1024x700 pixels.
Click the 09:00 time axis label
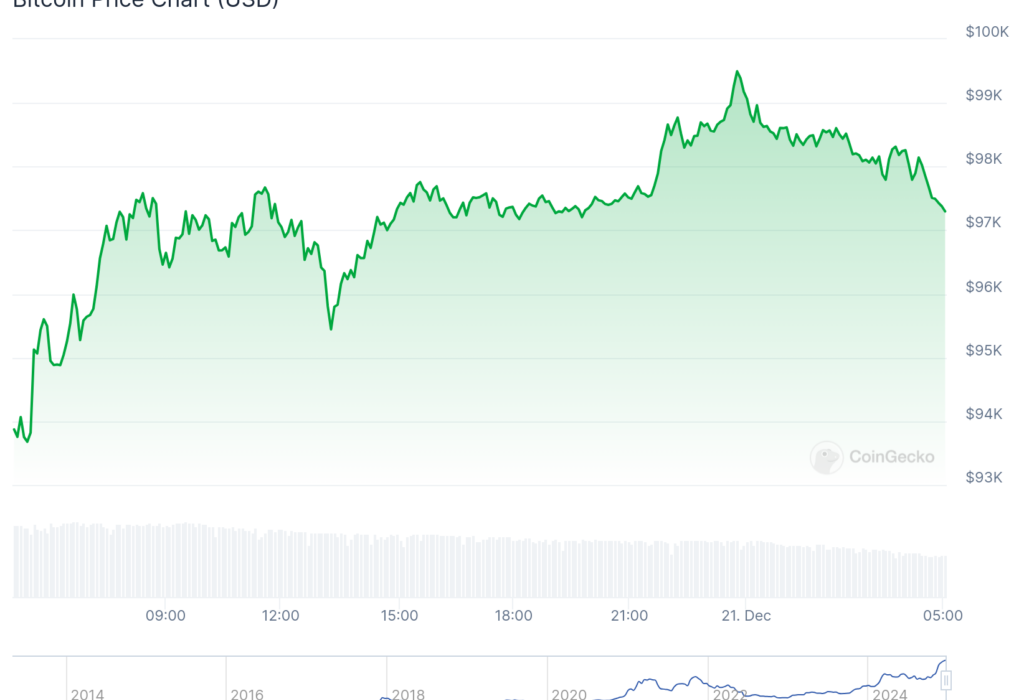(165, 615)
